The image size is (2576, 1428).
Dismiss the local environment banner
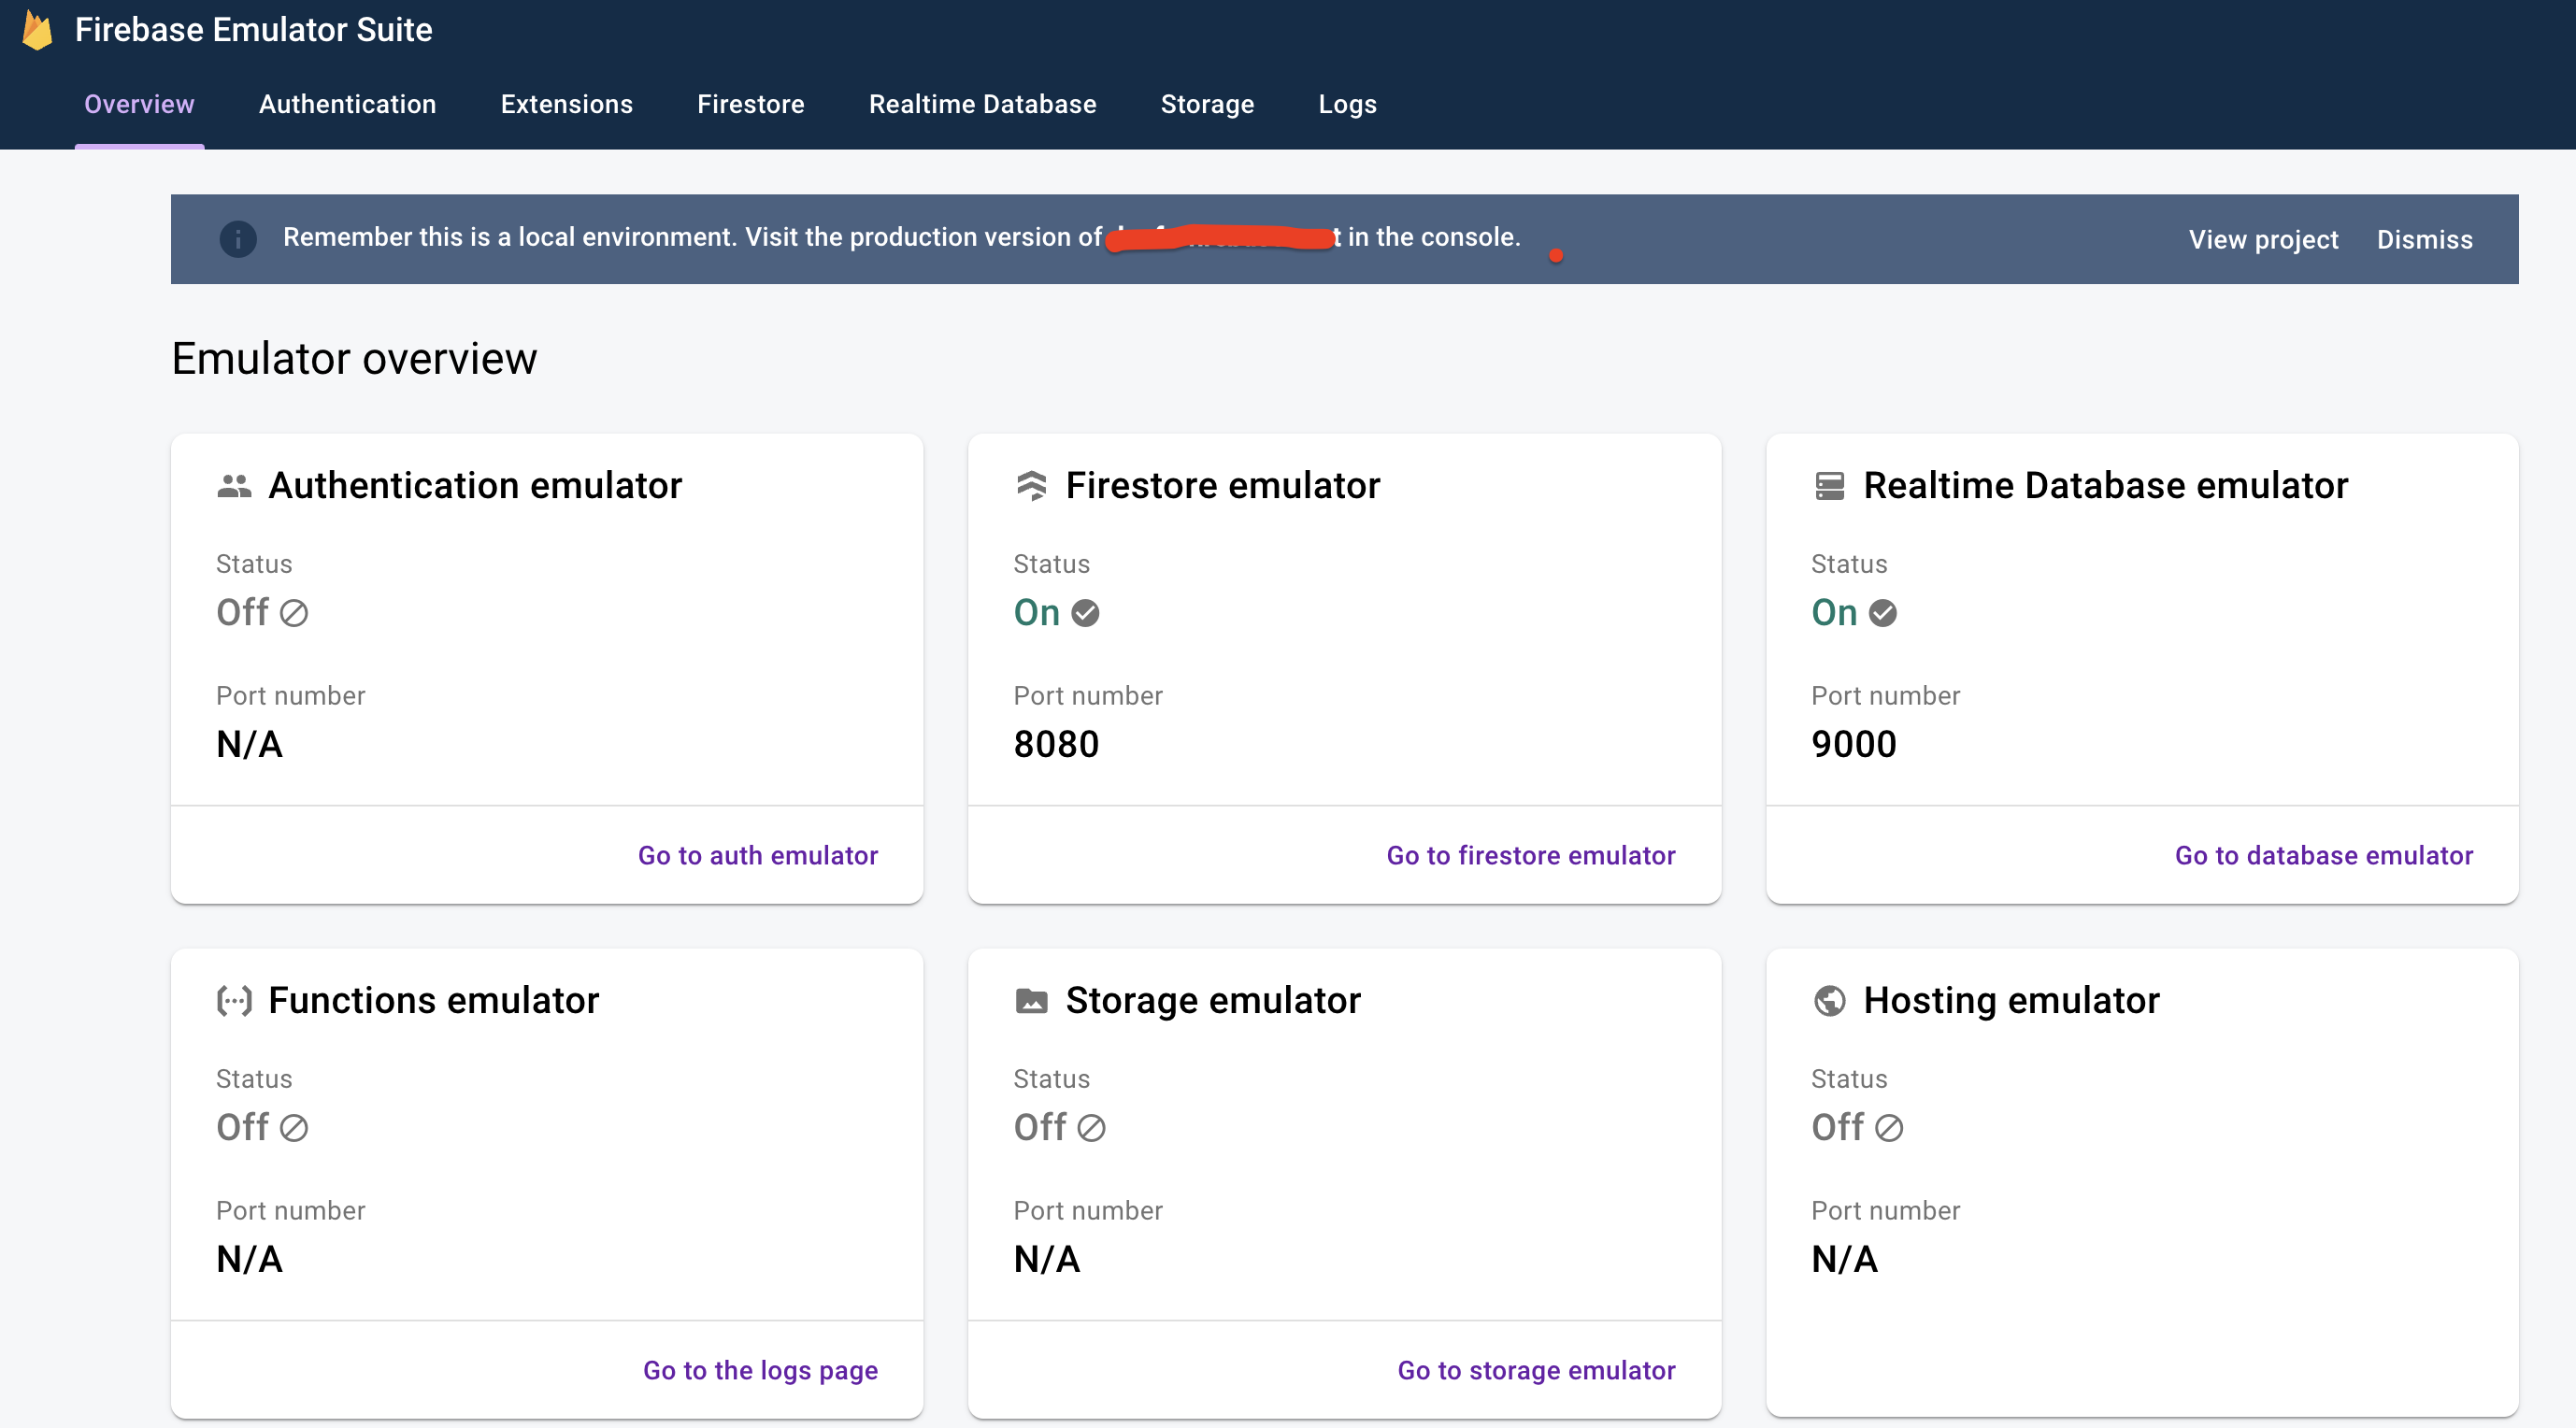pyautogui.click(x=2423, y=240)
